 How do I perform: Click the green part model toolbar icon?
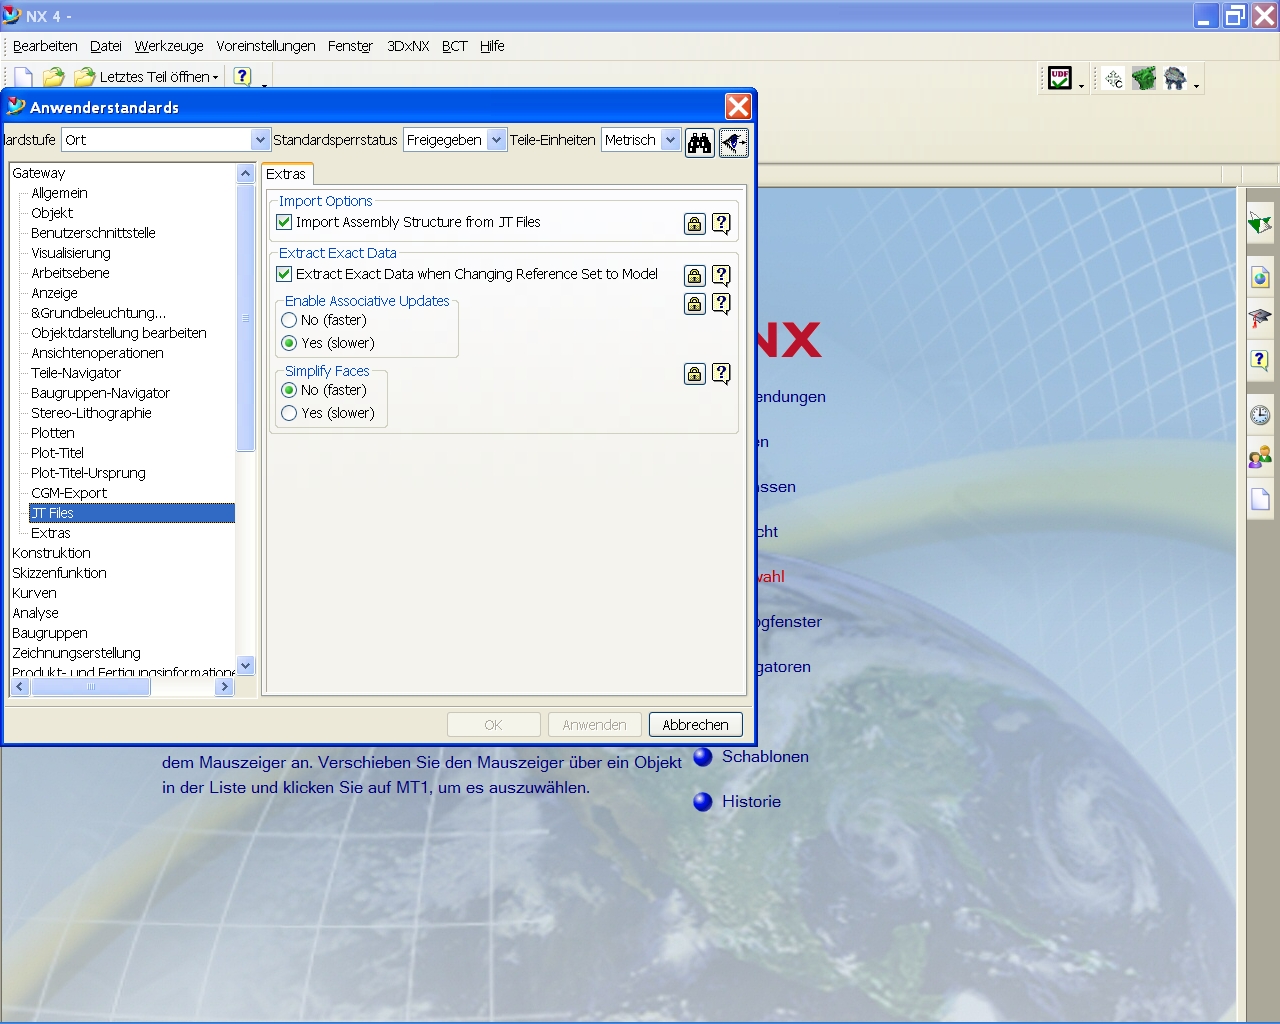point(1144,78)
